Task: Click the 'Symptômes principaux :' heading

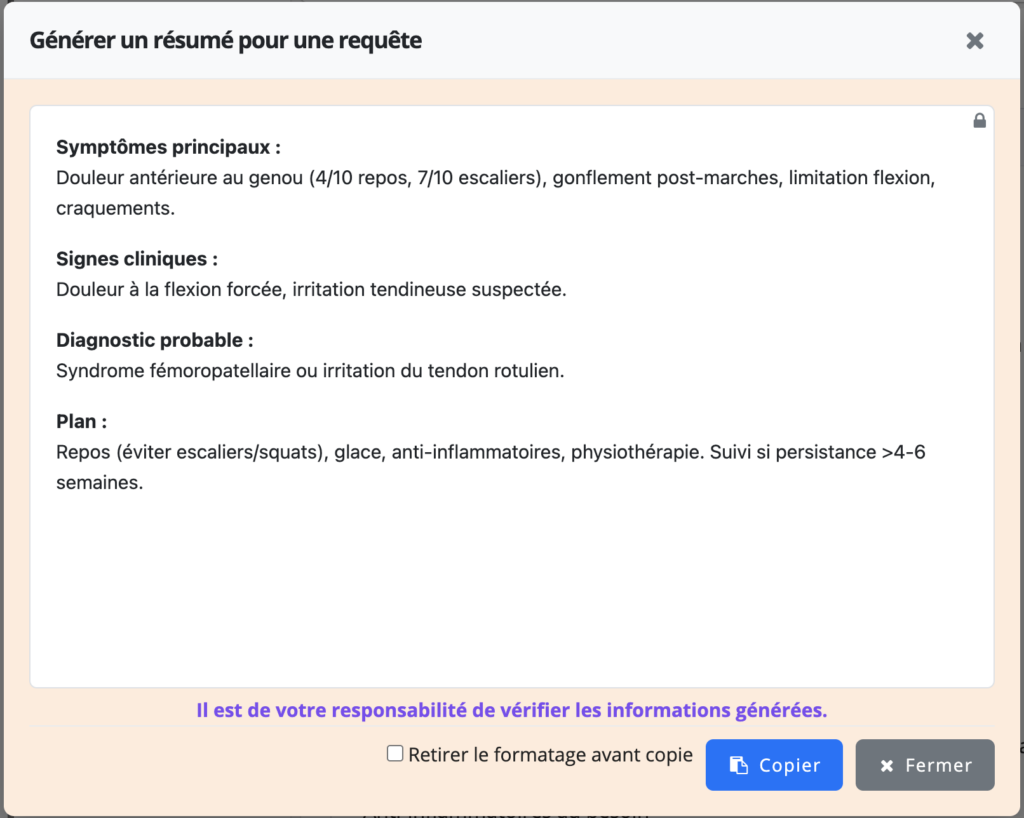Action: pos(168,147)
